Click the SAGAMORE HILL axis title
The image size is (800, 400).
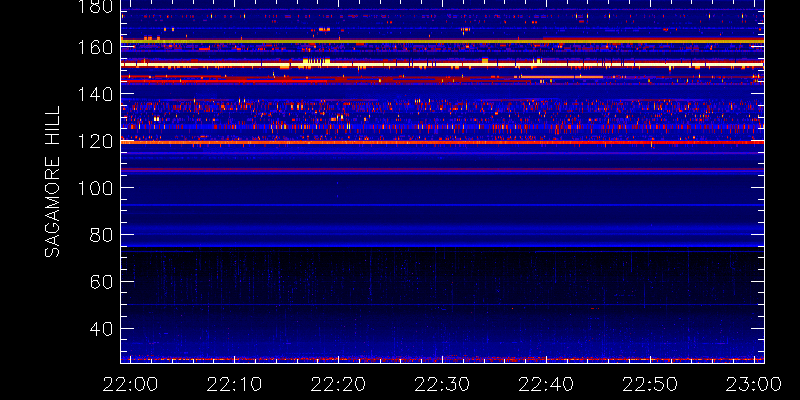coord(53,182)
